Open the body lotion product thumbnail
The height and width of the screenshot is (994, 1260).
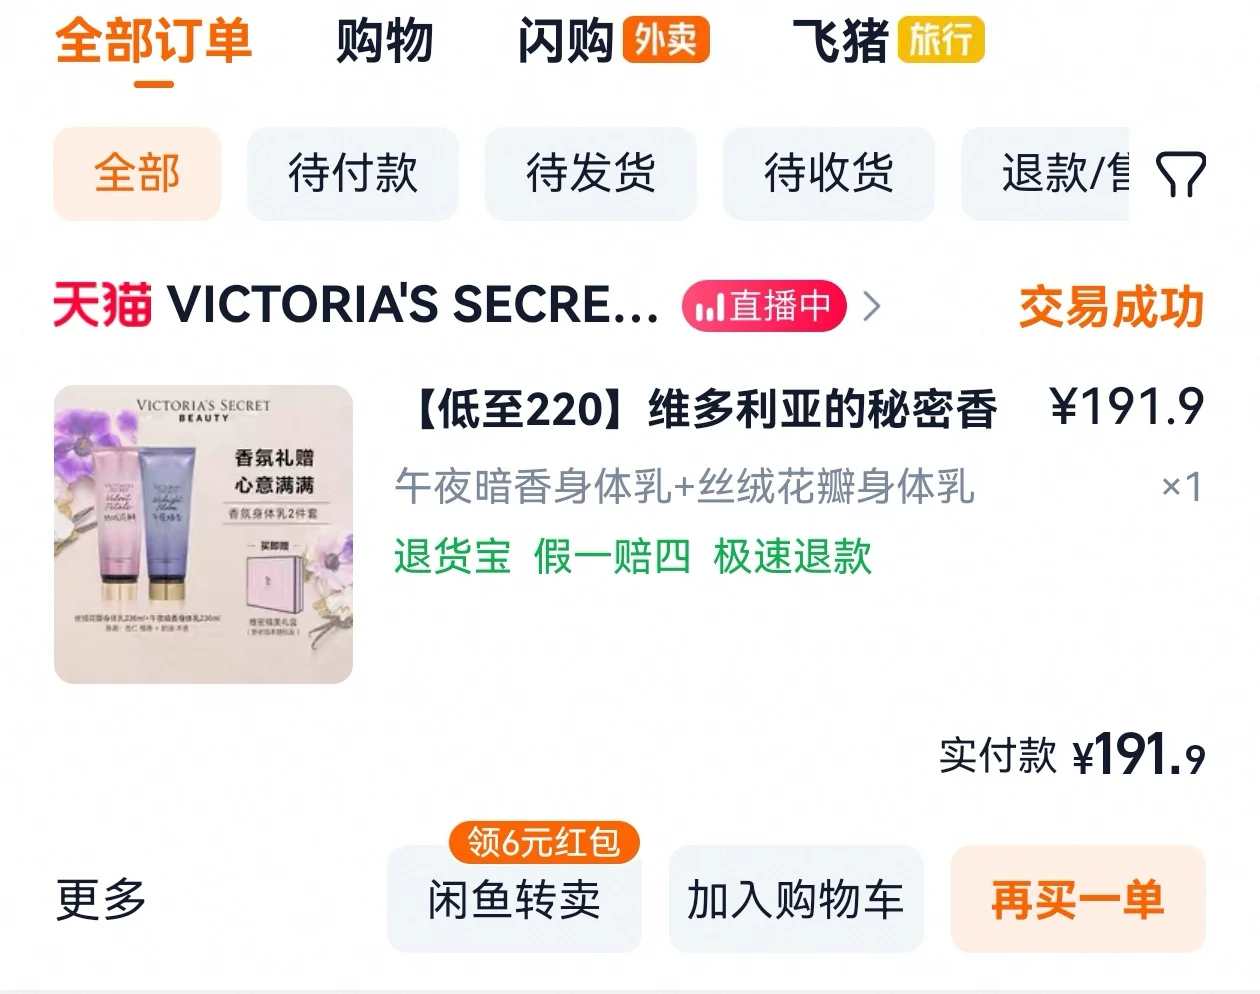(203, 534)
